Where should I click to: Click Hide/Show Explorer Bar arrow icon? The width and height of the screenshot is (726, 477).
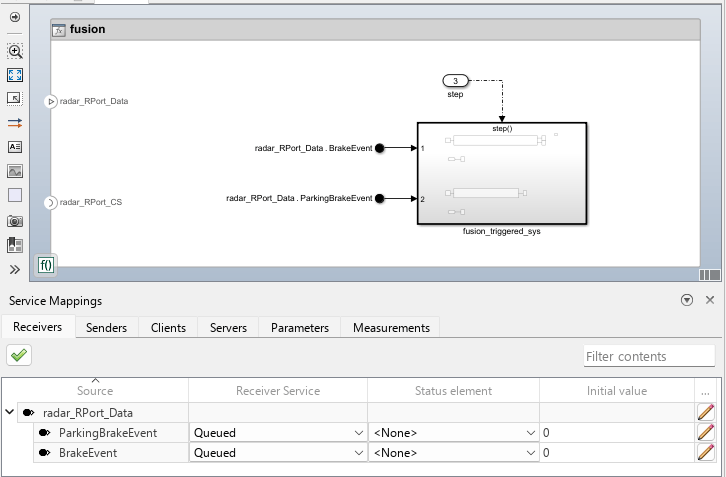pos(15,17)
